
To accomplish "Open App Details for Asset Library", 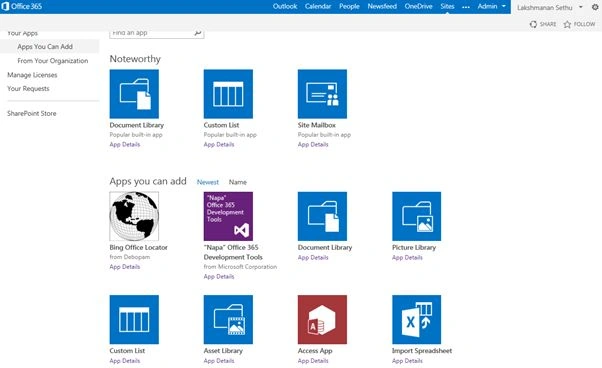I will (219, 361).
